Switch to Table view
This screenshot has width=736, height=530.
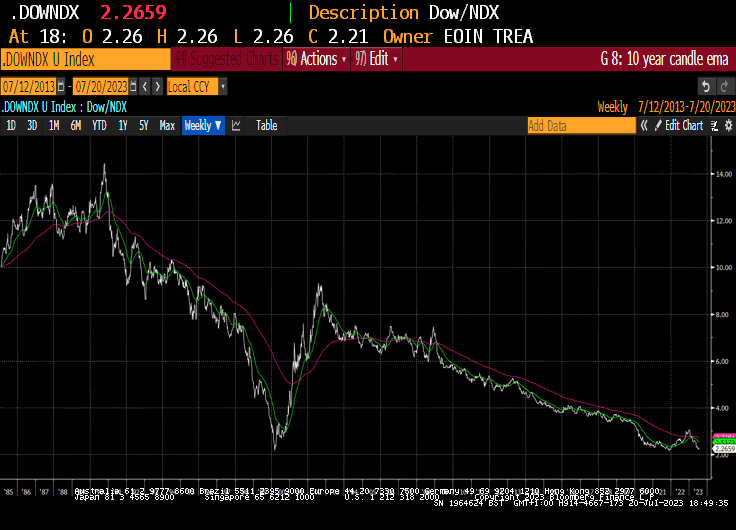[266, 125]
